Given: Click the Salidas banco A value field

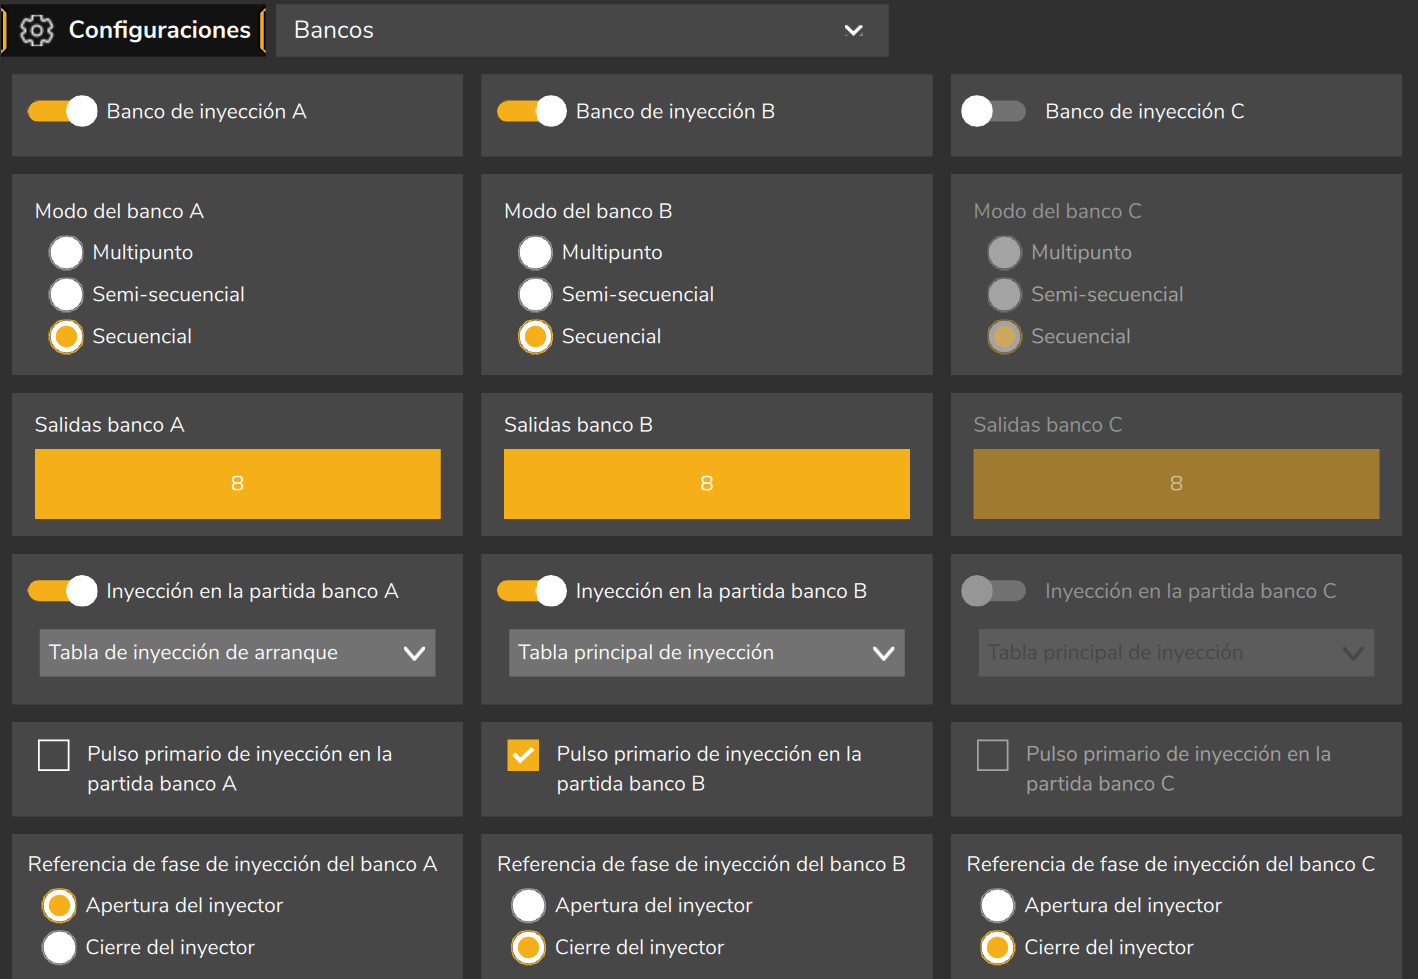Looking at the screenshot, I should [x=237, y=484].
